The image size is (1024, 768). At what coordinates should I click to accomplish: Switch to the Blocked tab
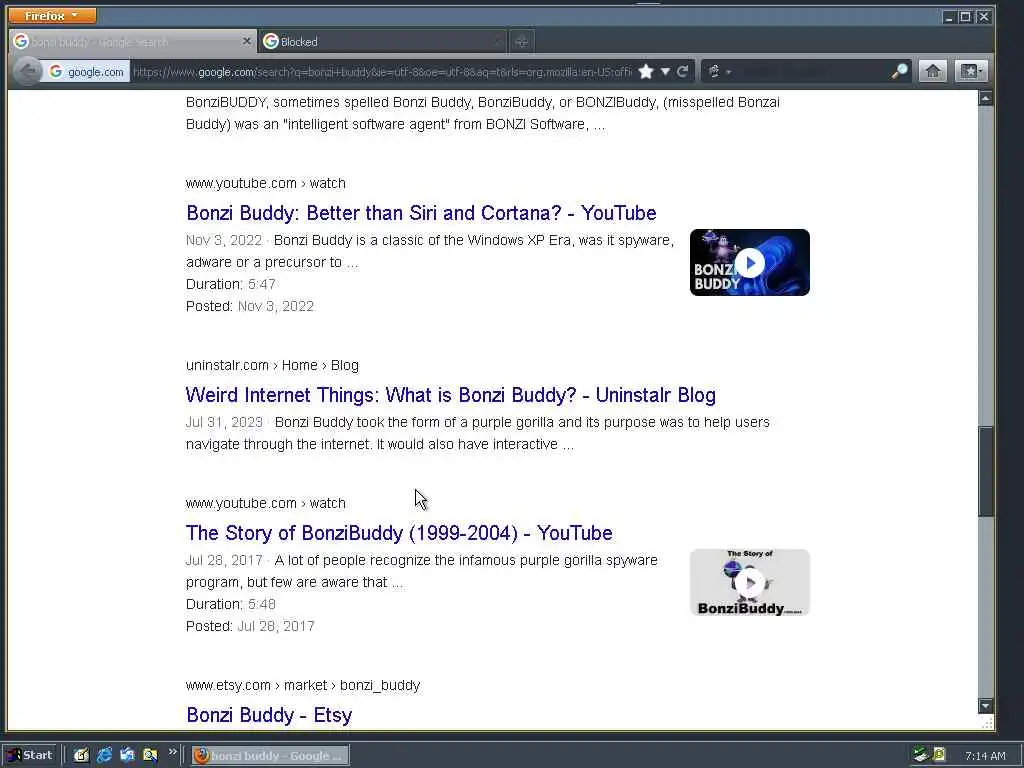point(382,42)
